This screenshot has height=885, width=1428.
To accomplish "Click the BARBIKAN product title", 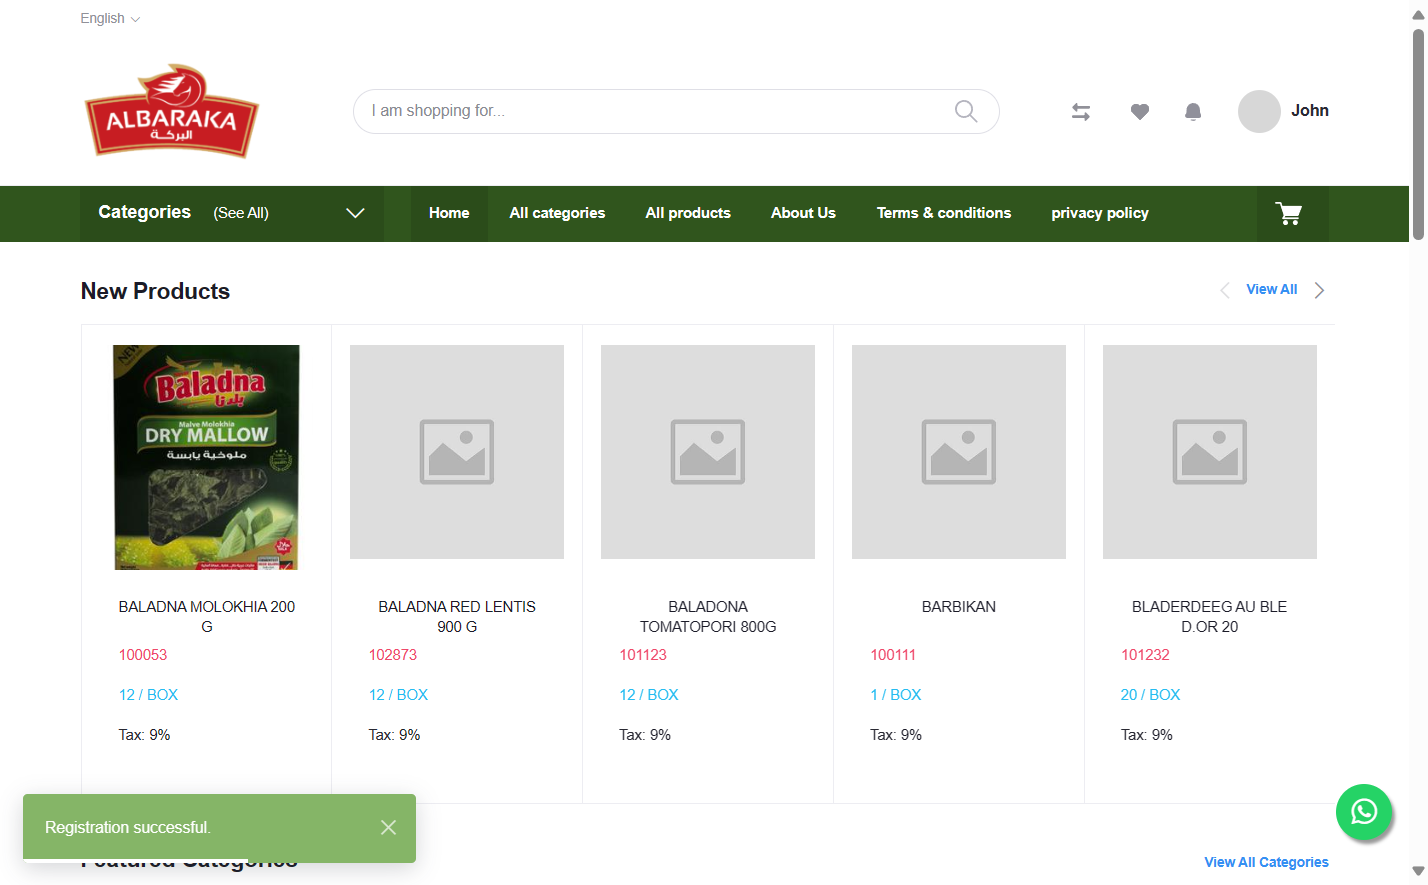I will pos(959,607).
